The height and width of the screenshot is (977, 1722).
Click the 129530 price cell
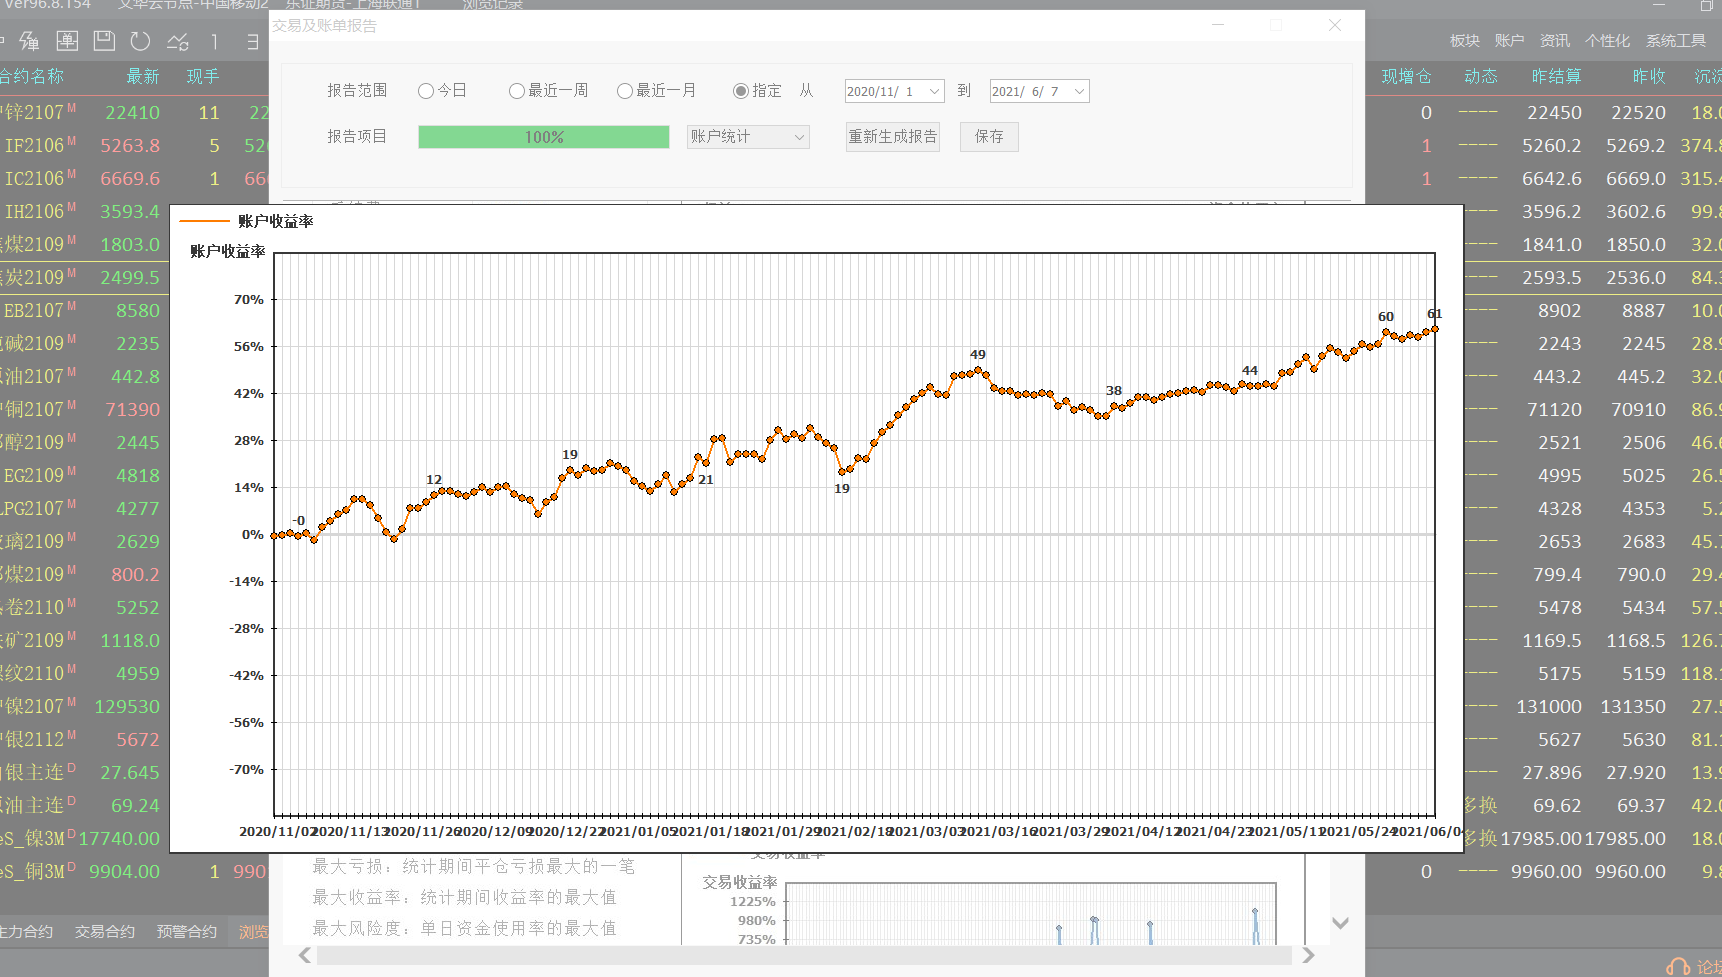point(127,707)
